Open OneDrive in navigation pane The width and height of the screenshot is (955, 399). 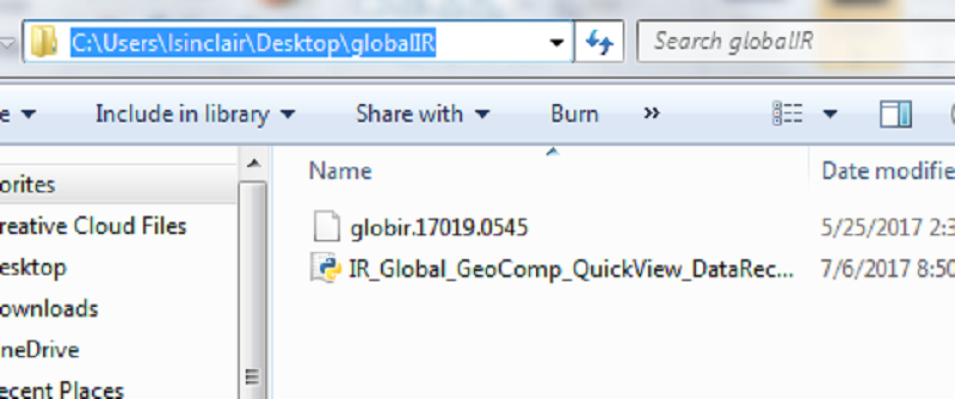pos(40,350)
